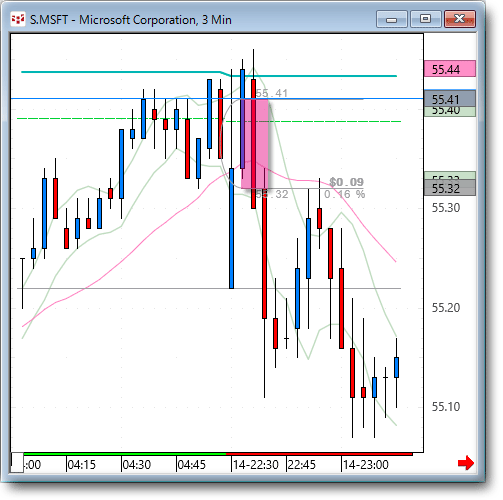503x500 pixels.
Task: Click the 55.41 price marker on axis
Action: (x=450, y=99)
